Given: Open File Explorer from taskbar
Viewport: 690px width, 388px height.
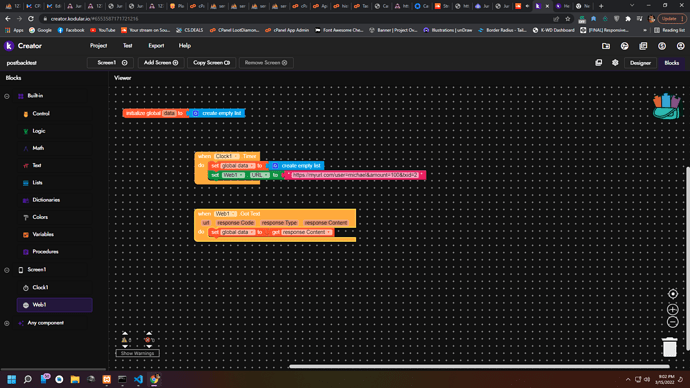Looking at the screenshot, I should point(75,379).
